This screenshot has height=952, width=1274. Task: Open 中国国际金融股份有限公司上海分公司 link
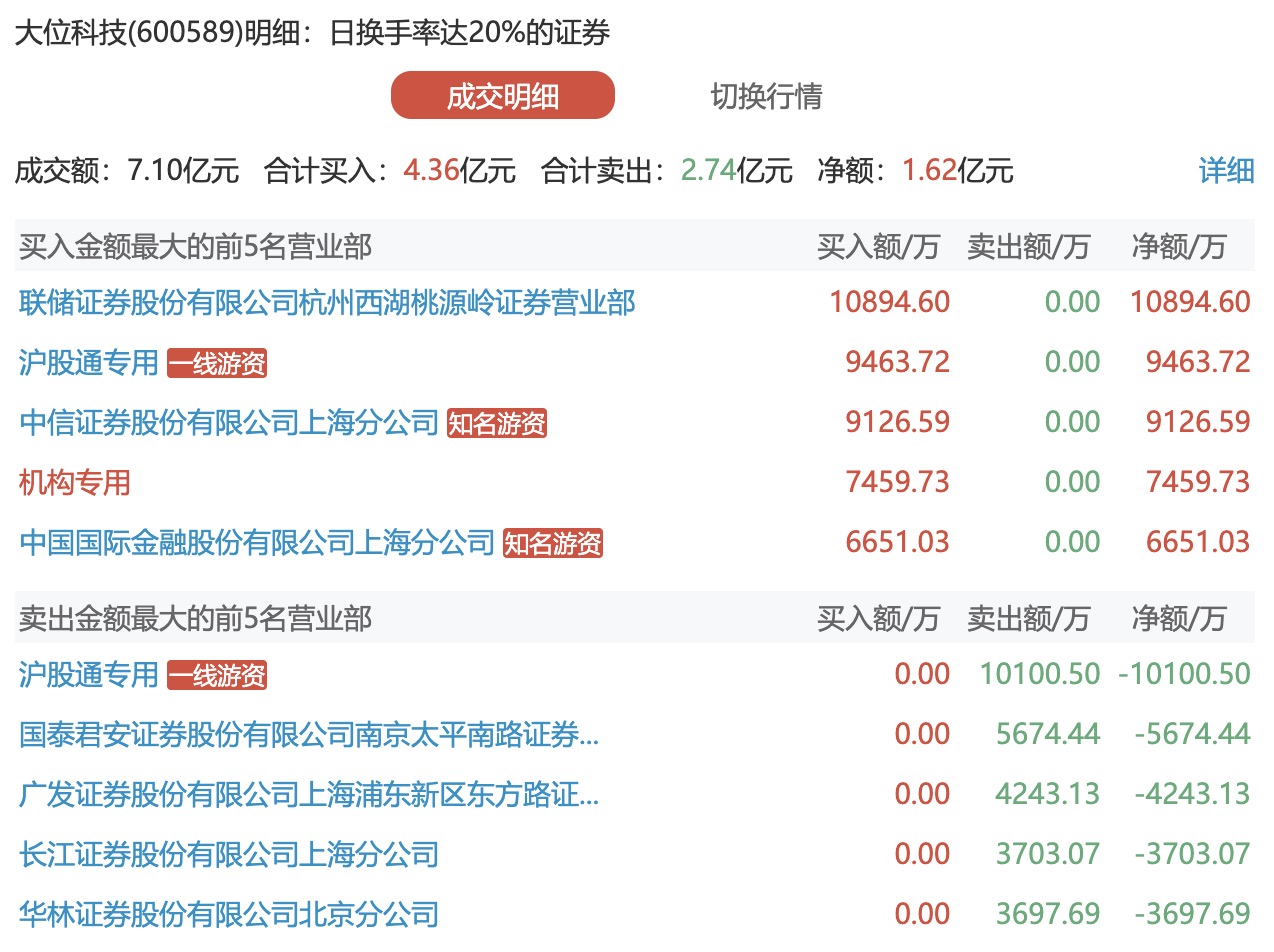click(x=257, y=542)
